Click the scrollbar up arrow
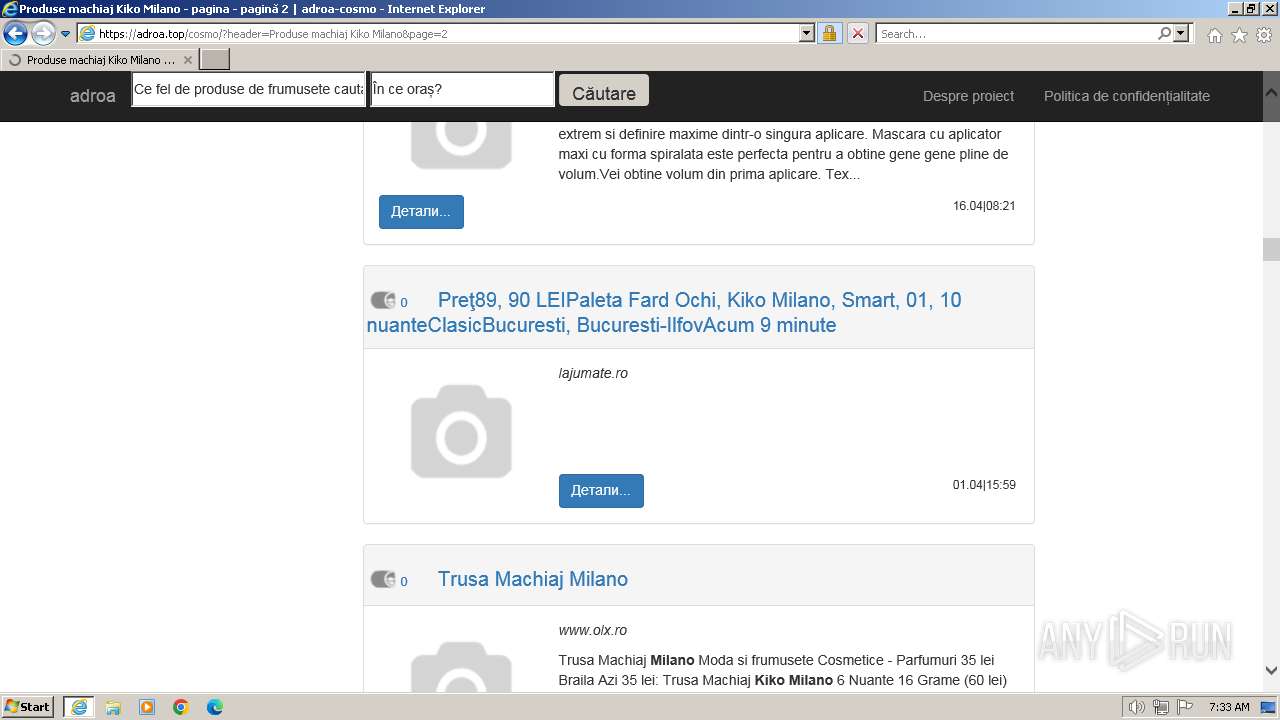 tap(1271, 91)
